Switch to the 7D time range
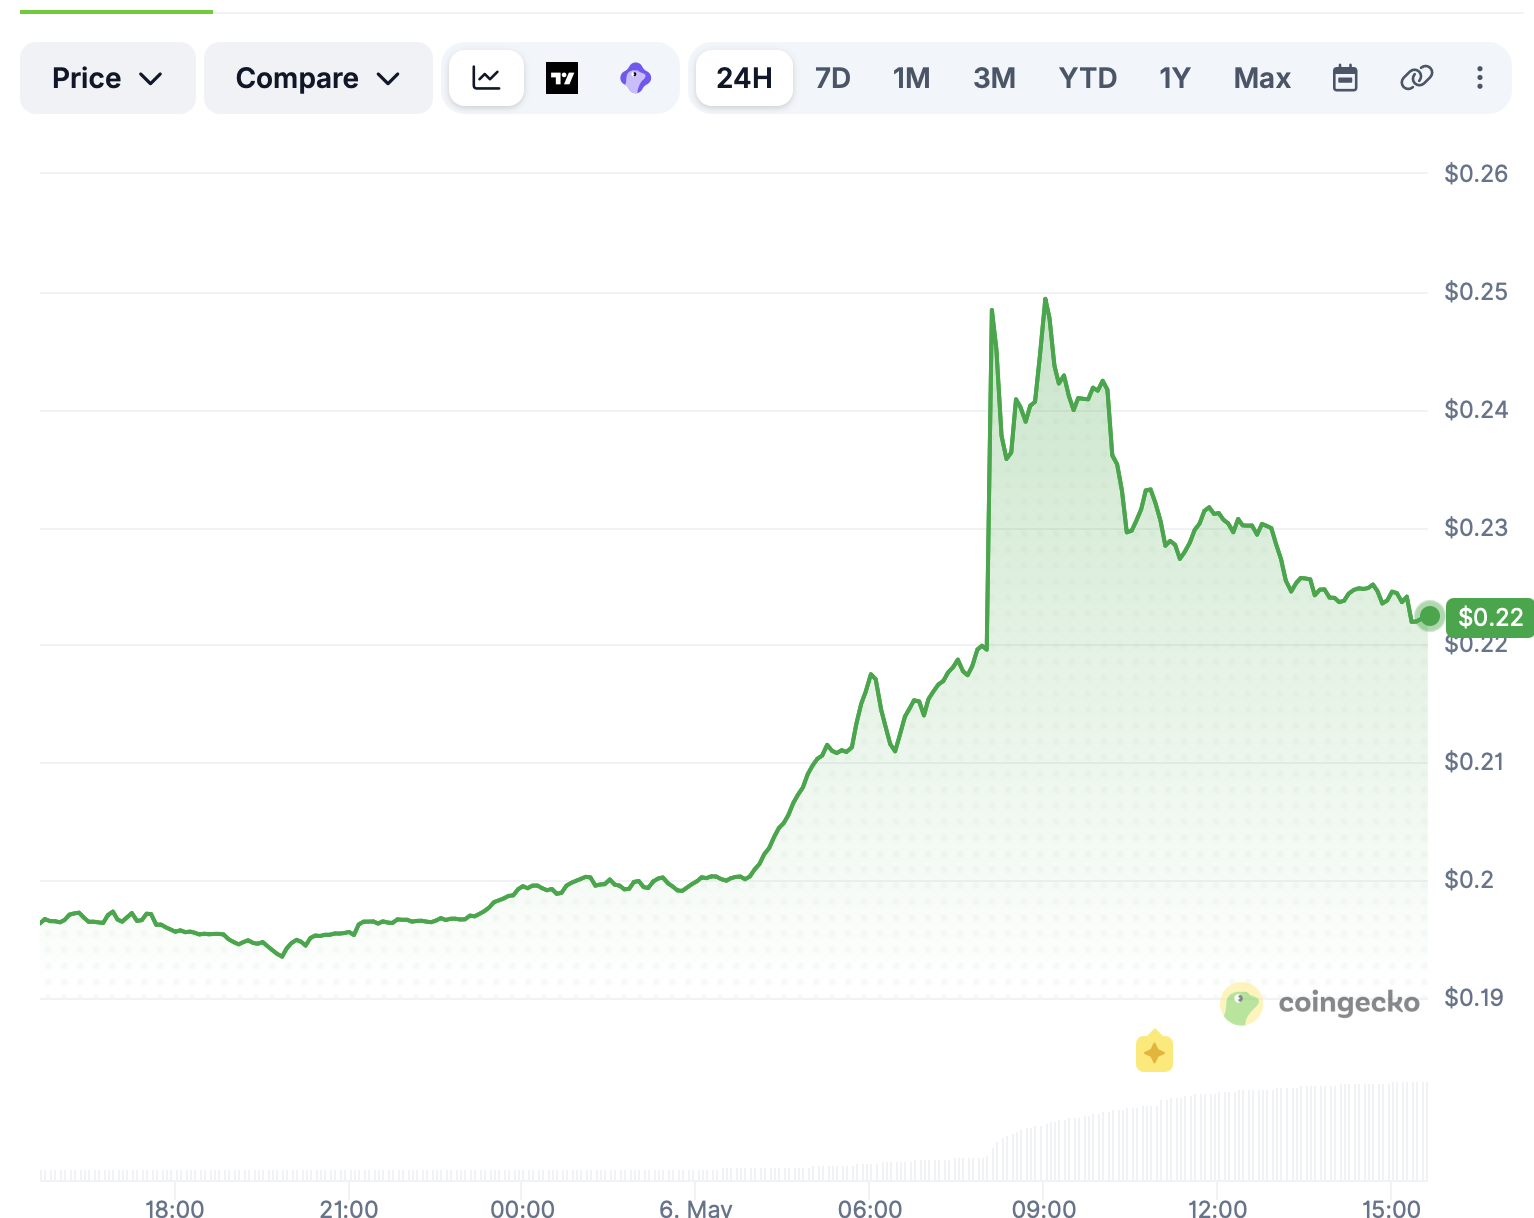The height and width of the screenshot is (1218, 1534). (x=832, y=78)
